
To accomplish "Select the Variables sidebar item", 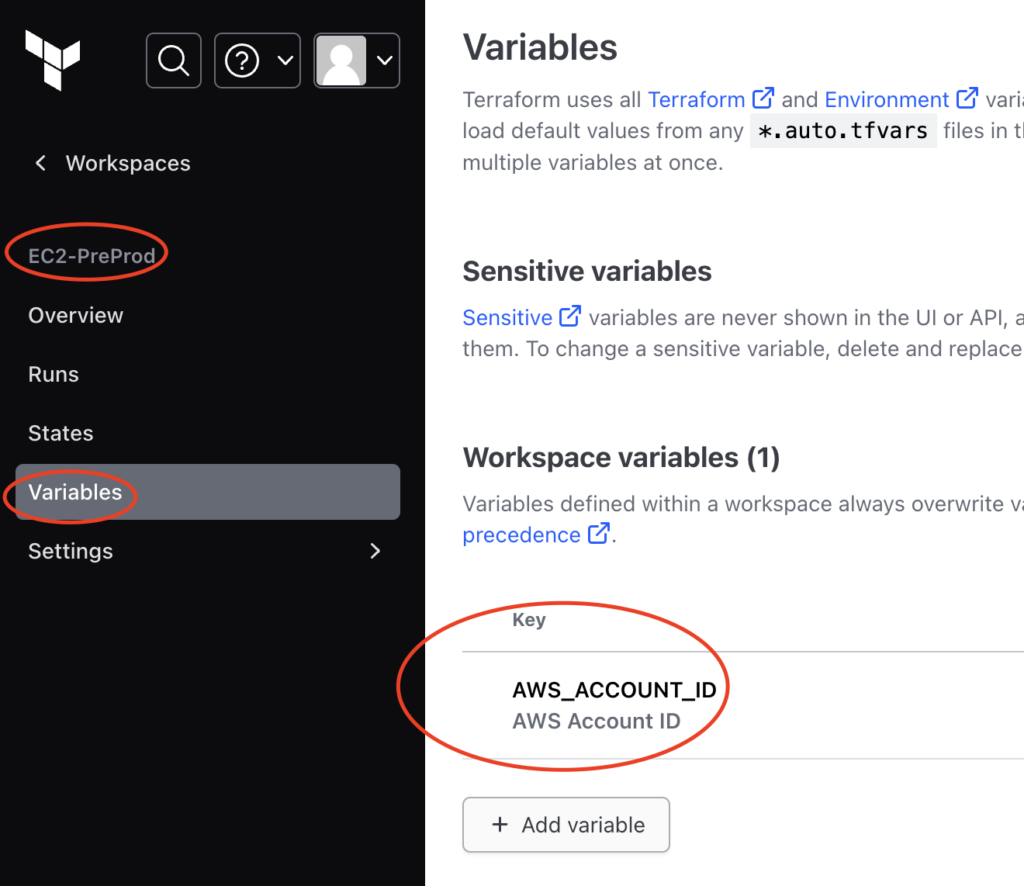I will click(208, 492).
